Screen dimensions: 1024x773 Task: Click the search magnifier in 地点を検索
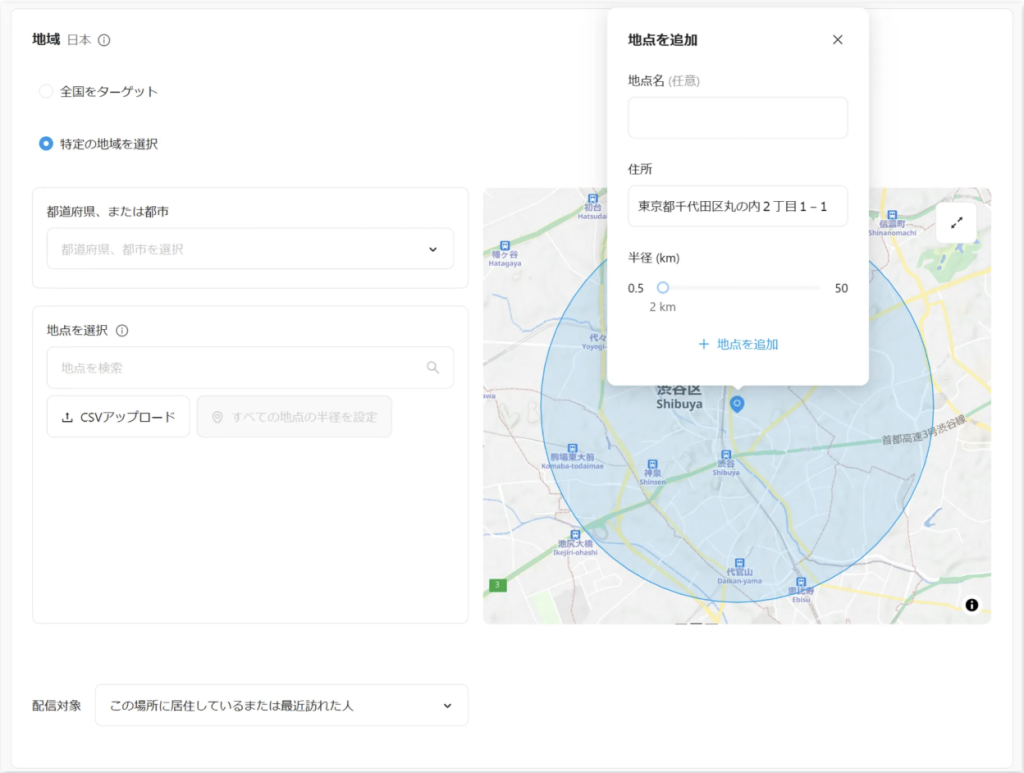click(433, 368)
